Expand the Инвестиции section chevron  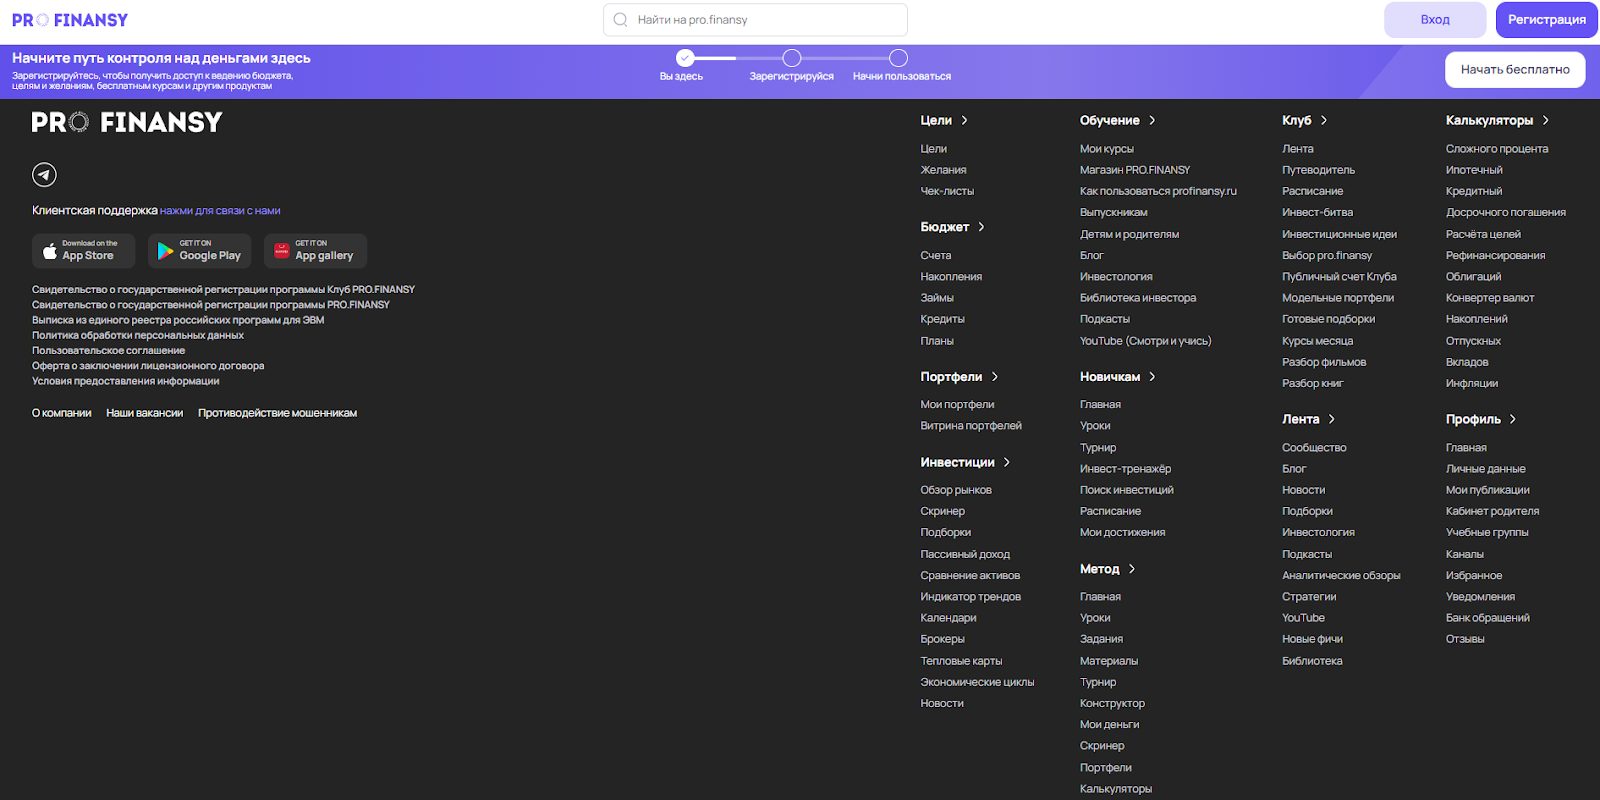tap(1006, 462)
